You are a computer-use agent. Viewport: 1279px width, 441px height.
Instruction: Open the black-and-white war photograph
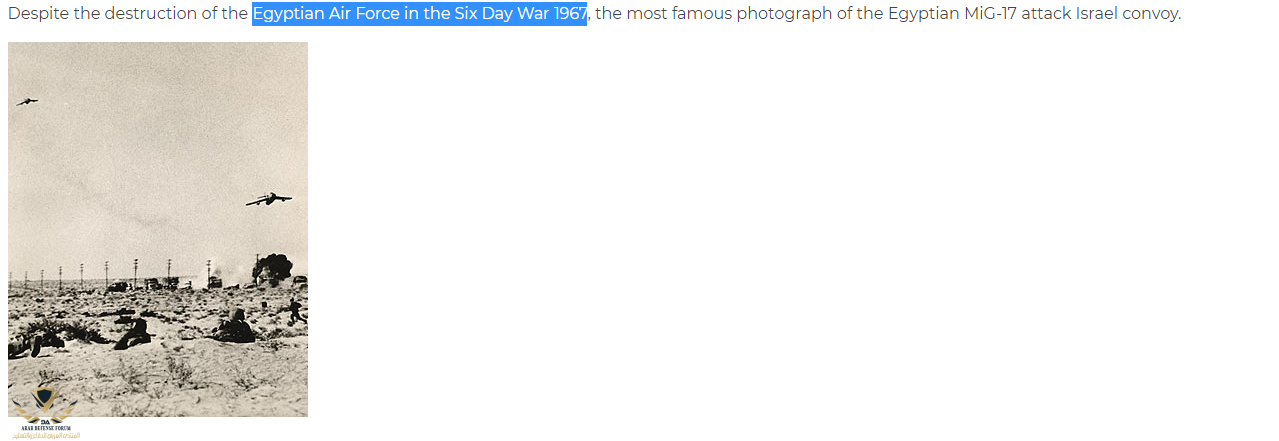(x=158, y=229)
